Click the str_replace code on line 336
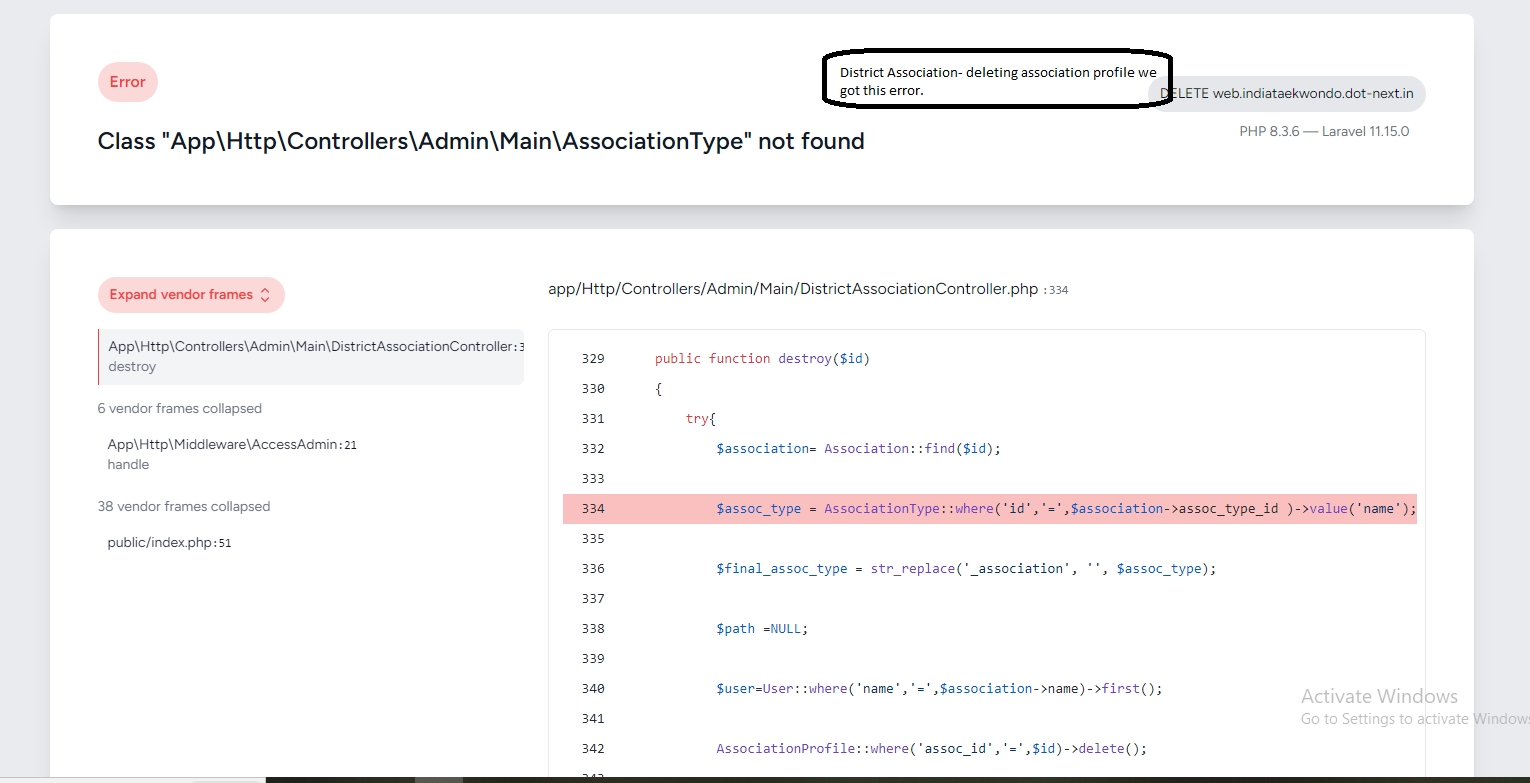Viewport: 1530px width, 783px height. pos(965,568)
